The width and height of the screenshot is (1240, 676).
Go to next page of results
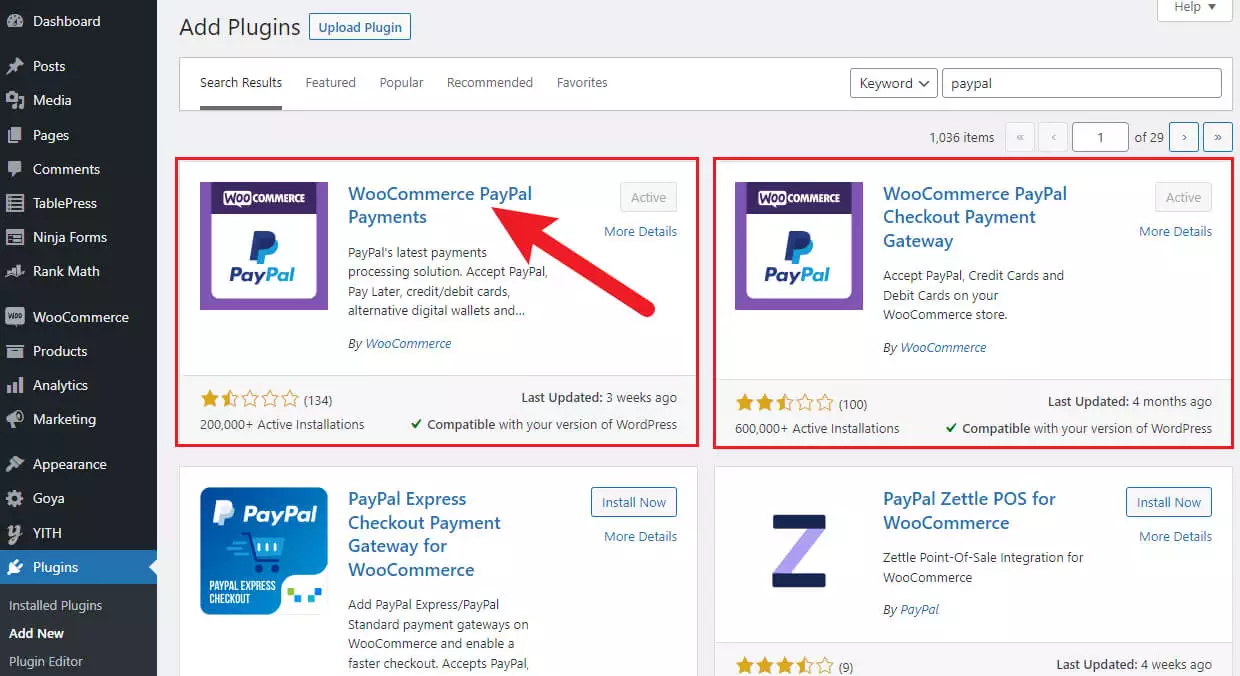tap(1184, 137)
